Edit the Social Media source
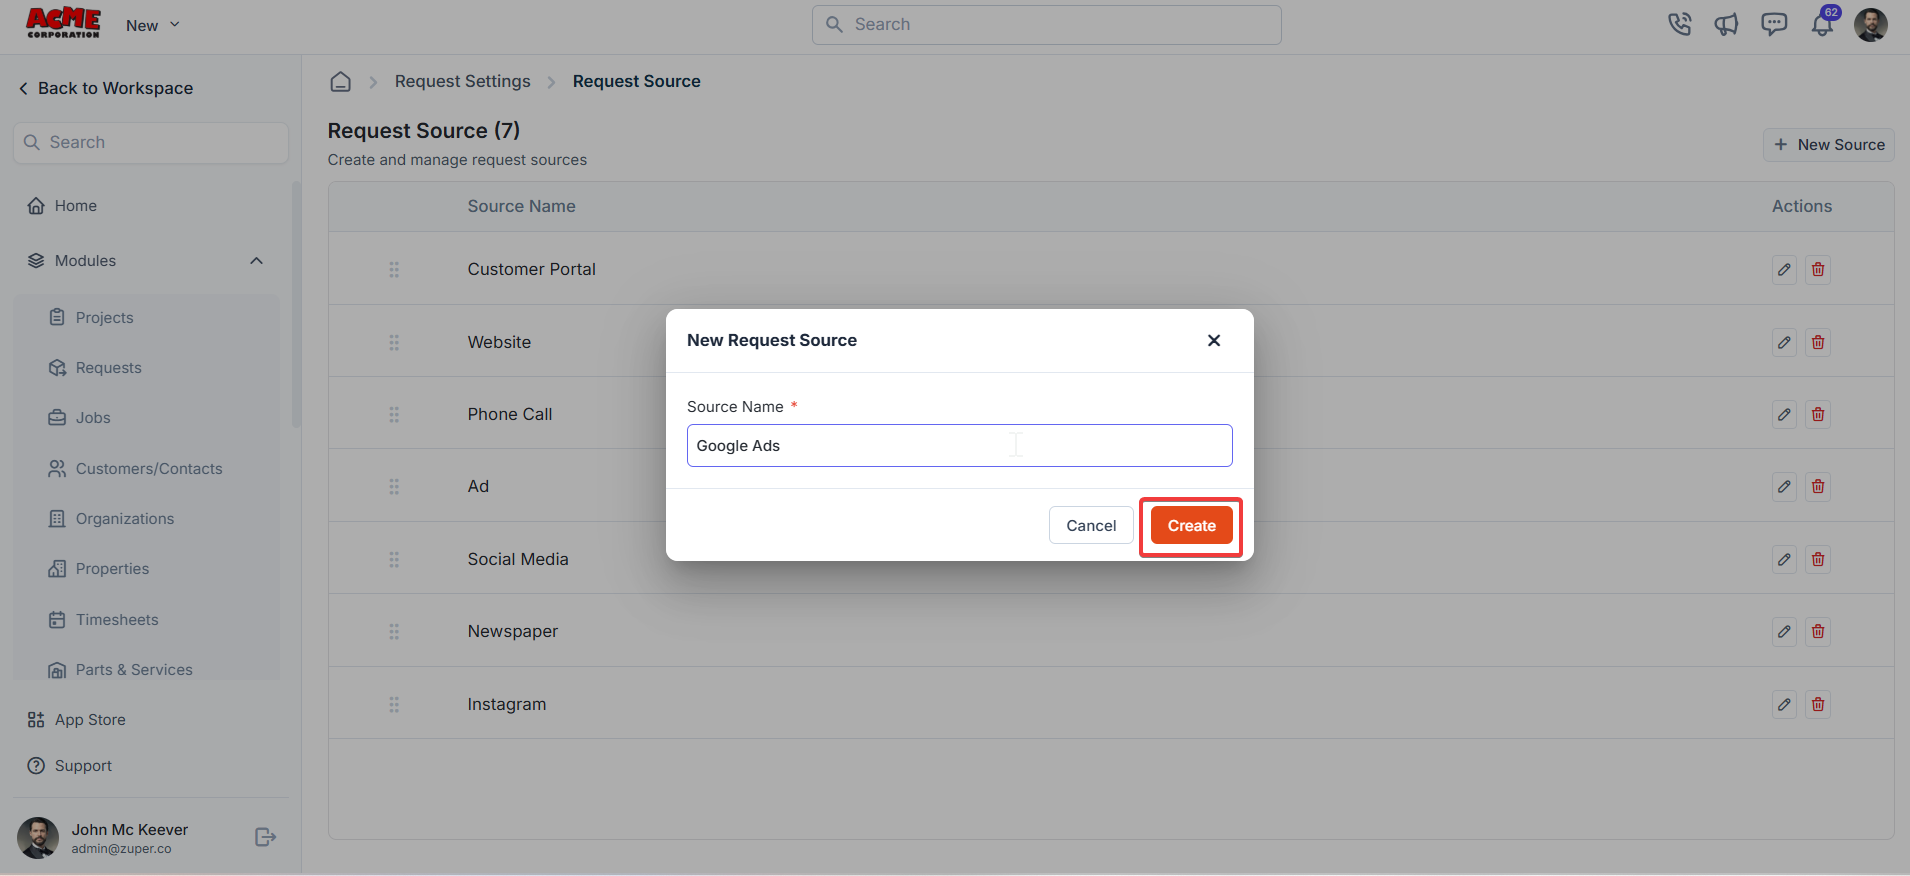Viewport: 1910px width, 876px height. pos(1784,560)
